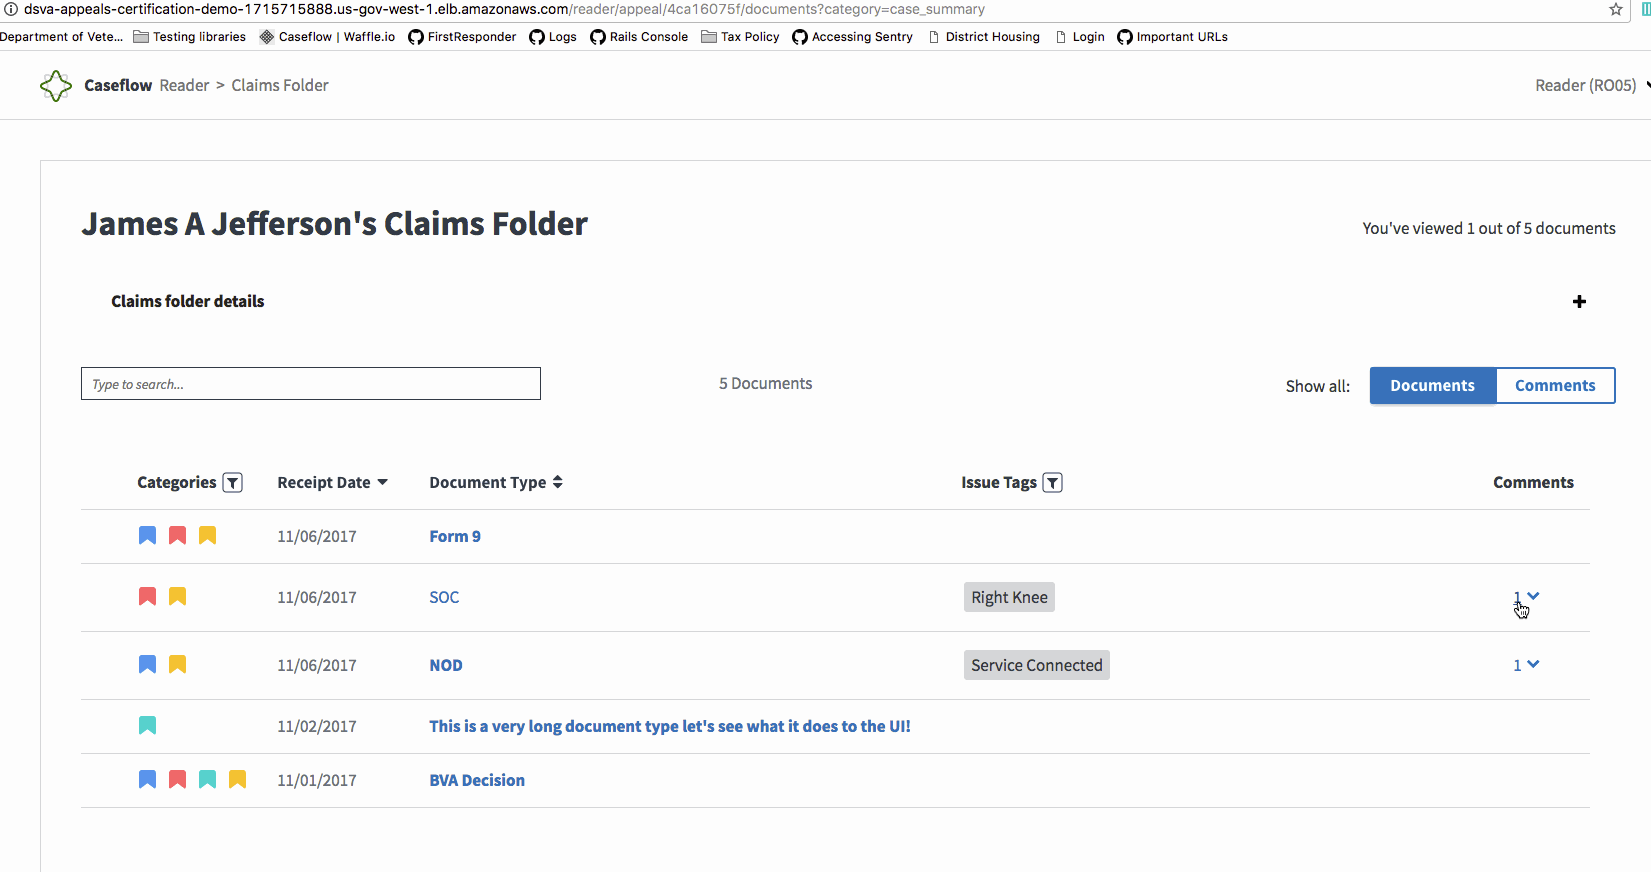Screen dimensions: 1651x872
Task: Click the 5 Documents count text
Action: (x=765, y=384)
